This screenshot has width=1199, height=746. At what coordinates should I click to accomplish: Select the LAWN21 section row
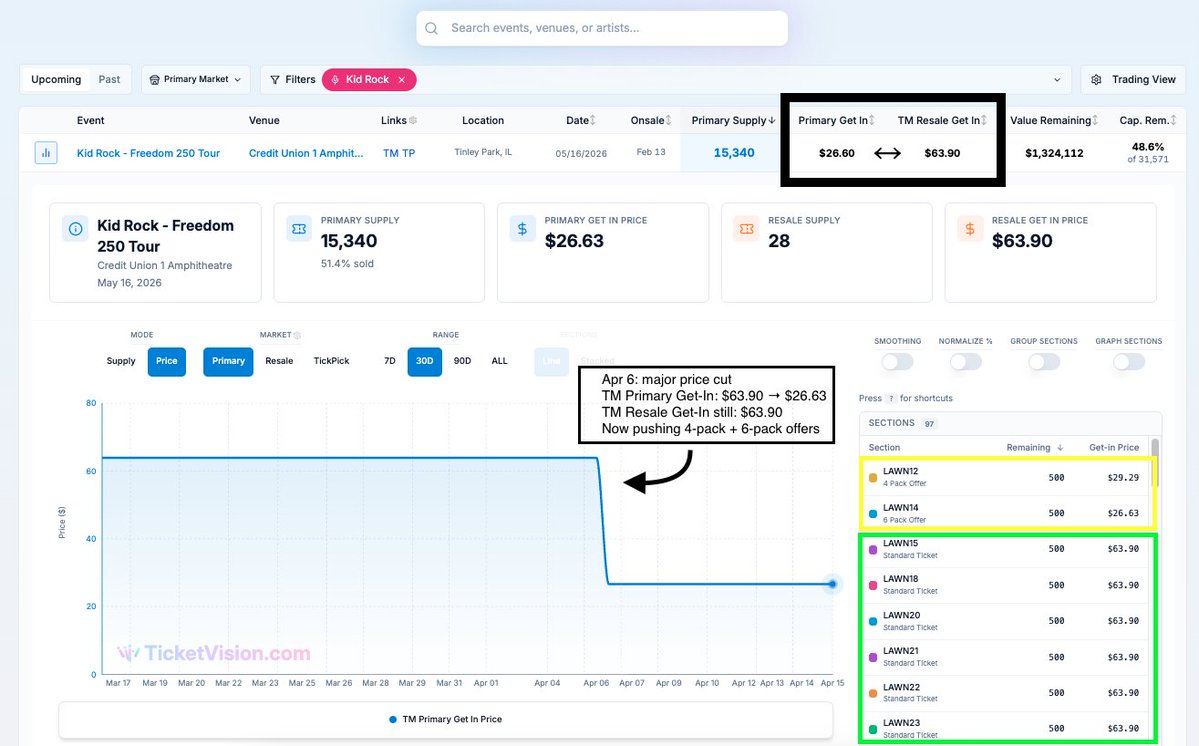[1006, 657]
